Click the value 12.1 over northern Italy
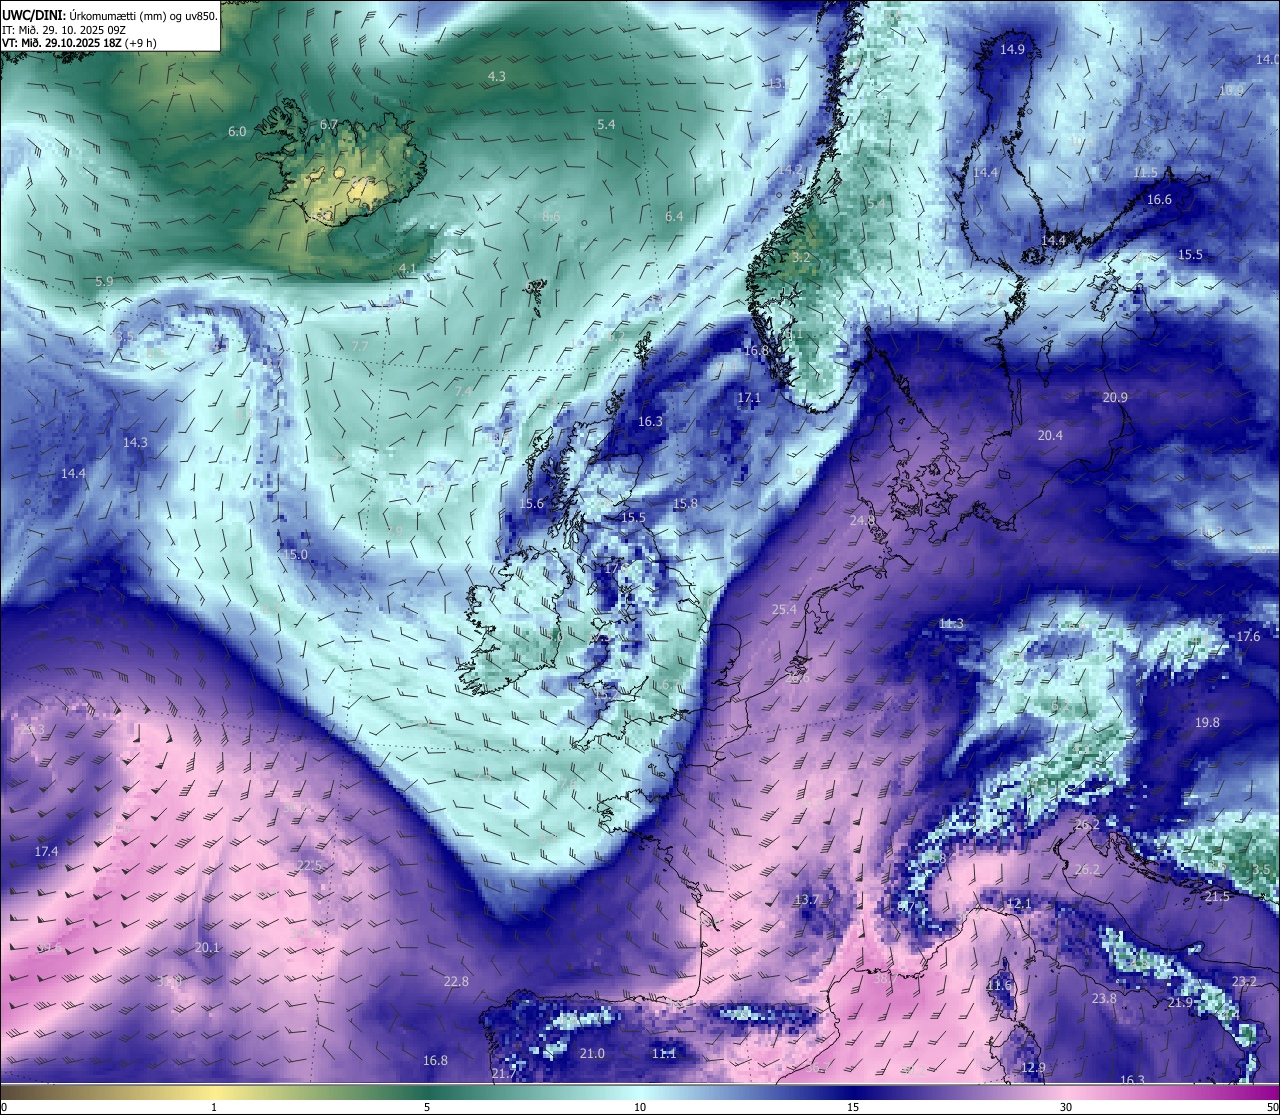 click(1018, 904)
